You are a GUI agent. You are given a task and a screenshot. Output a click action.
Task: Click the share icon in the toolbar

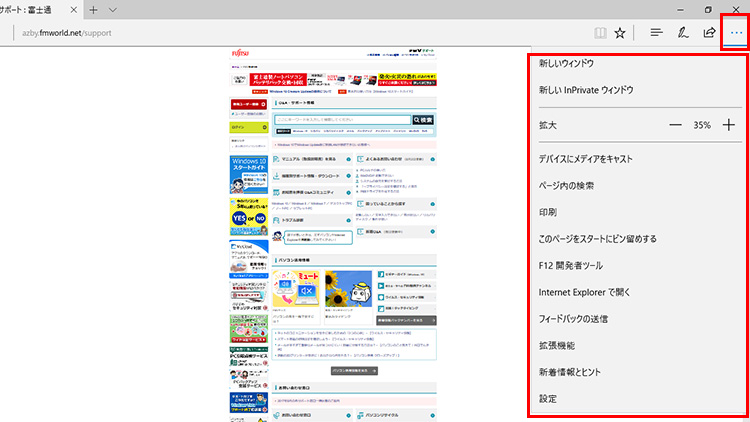(709, 32)
